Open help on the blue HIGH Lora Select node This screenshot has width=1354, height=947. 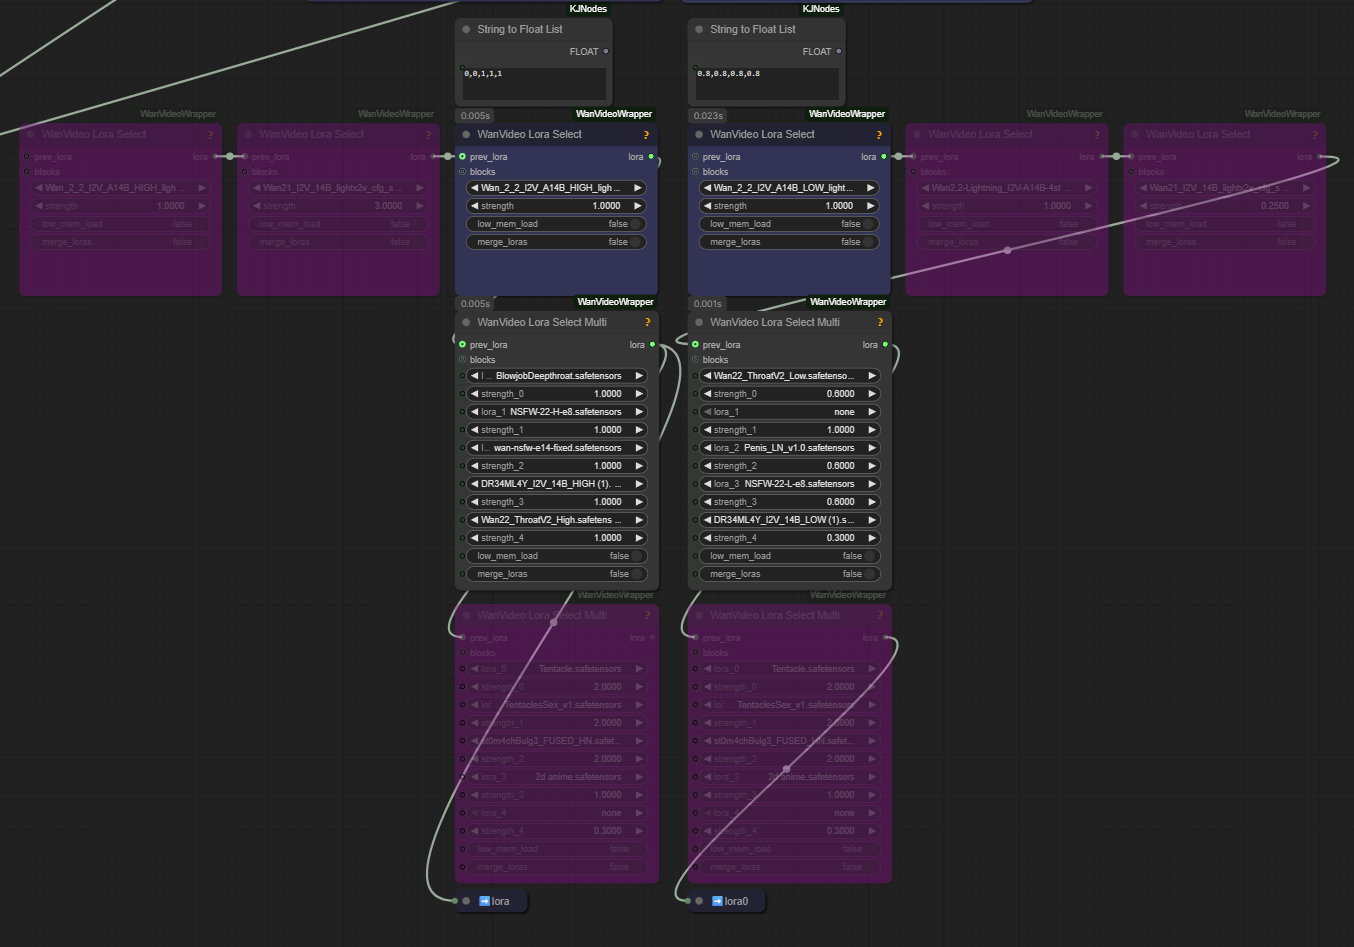tap(646, 135)
